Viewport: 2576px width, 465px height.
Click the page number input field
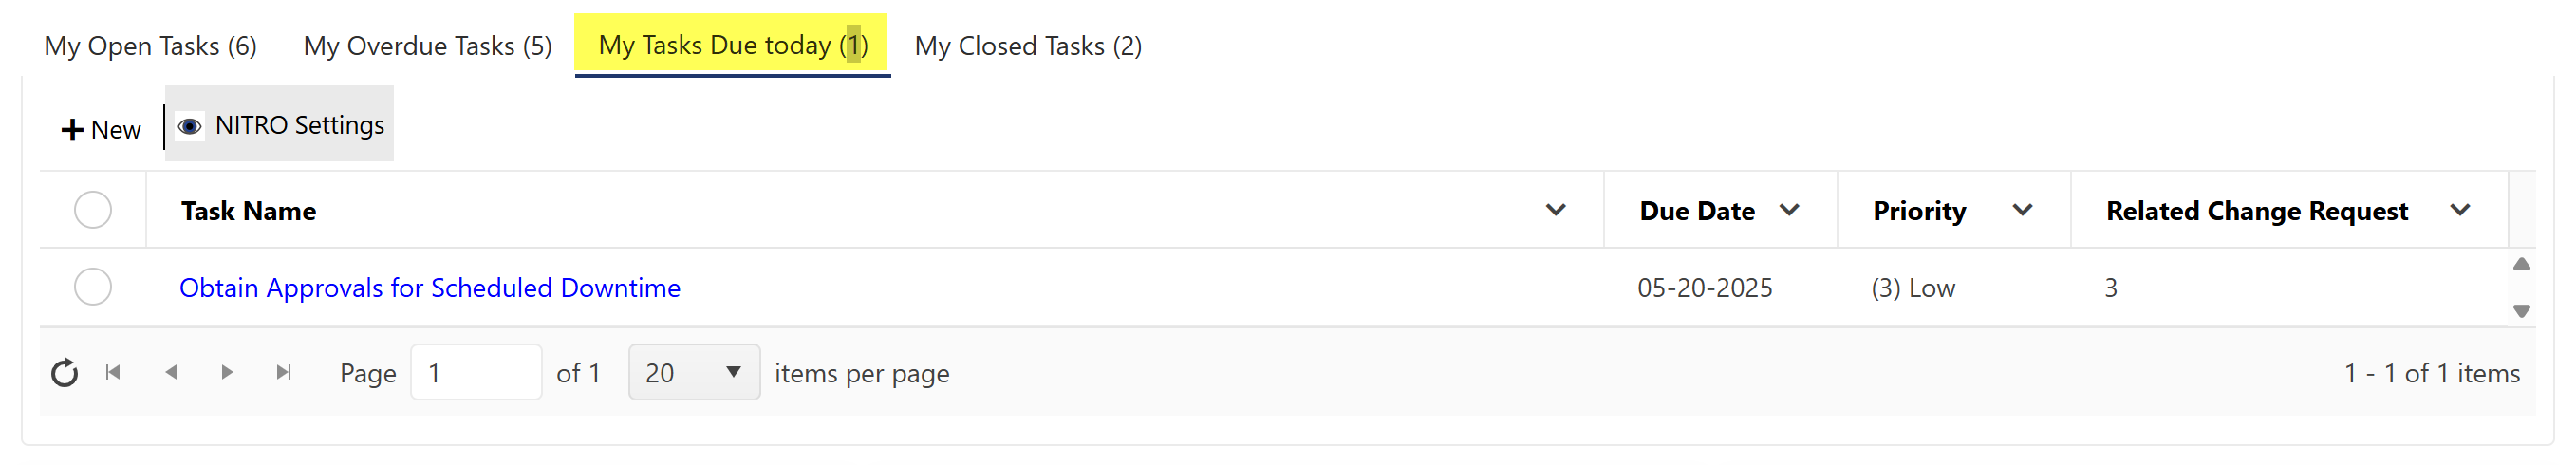[x=476, y=373]
